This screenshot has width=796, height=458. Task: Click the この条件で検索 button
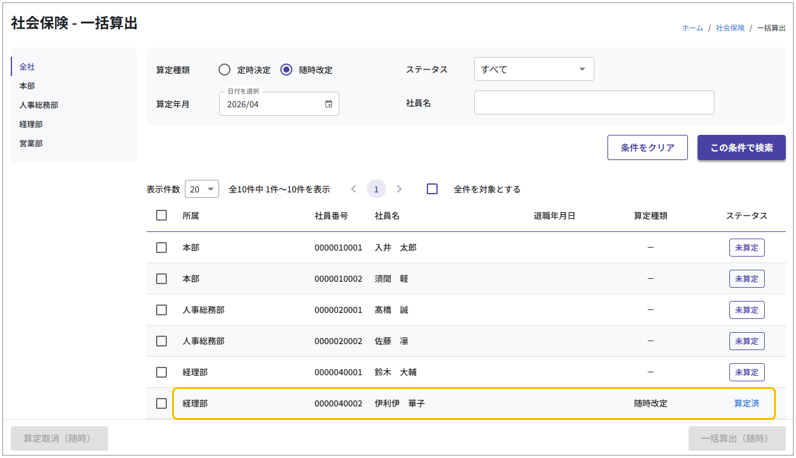[x=741, y=148]
